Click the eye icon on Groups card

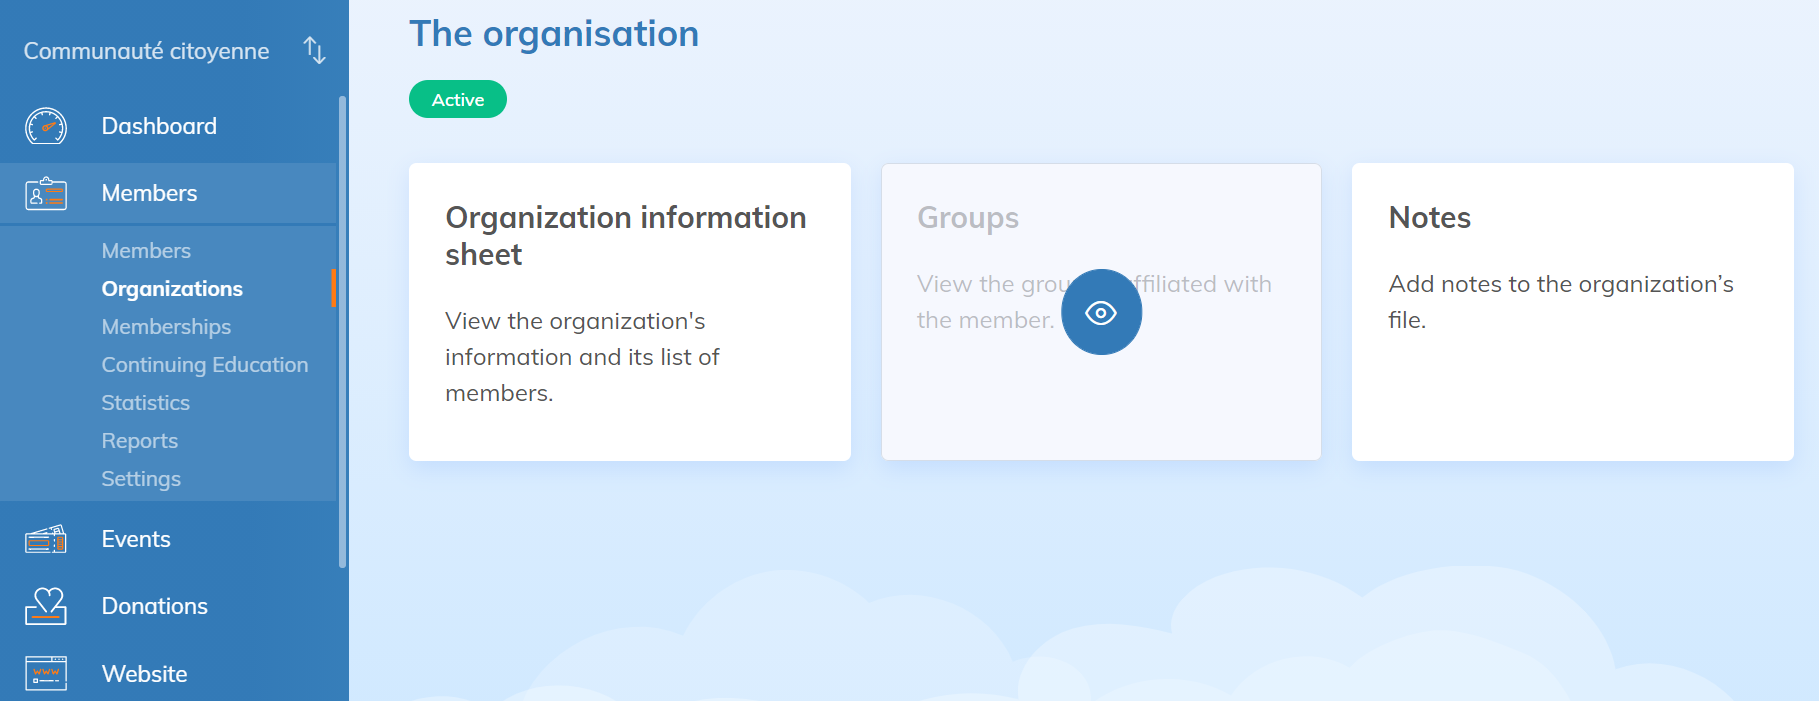point(1101,313)
